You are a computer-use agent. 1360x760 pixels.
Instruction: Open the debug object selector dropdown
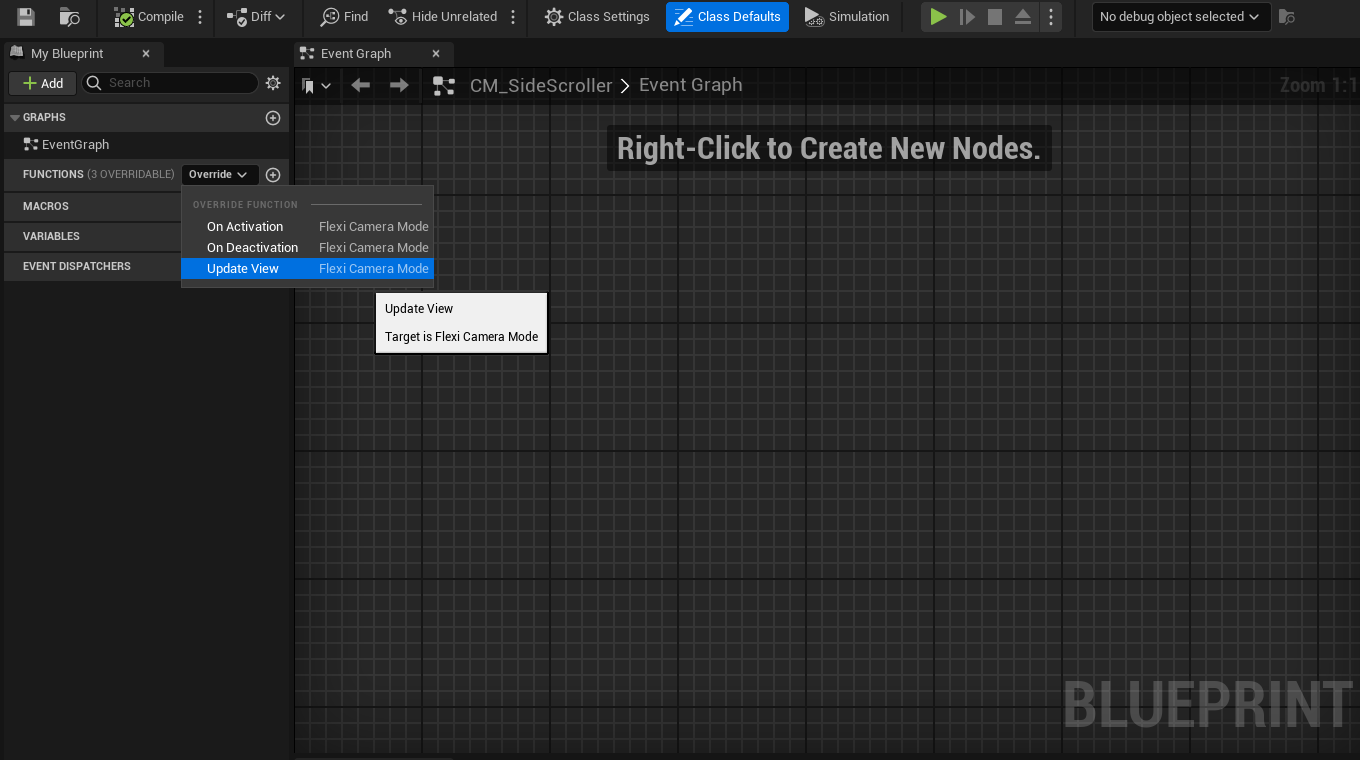coord(1180,17)
